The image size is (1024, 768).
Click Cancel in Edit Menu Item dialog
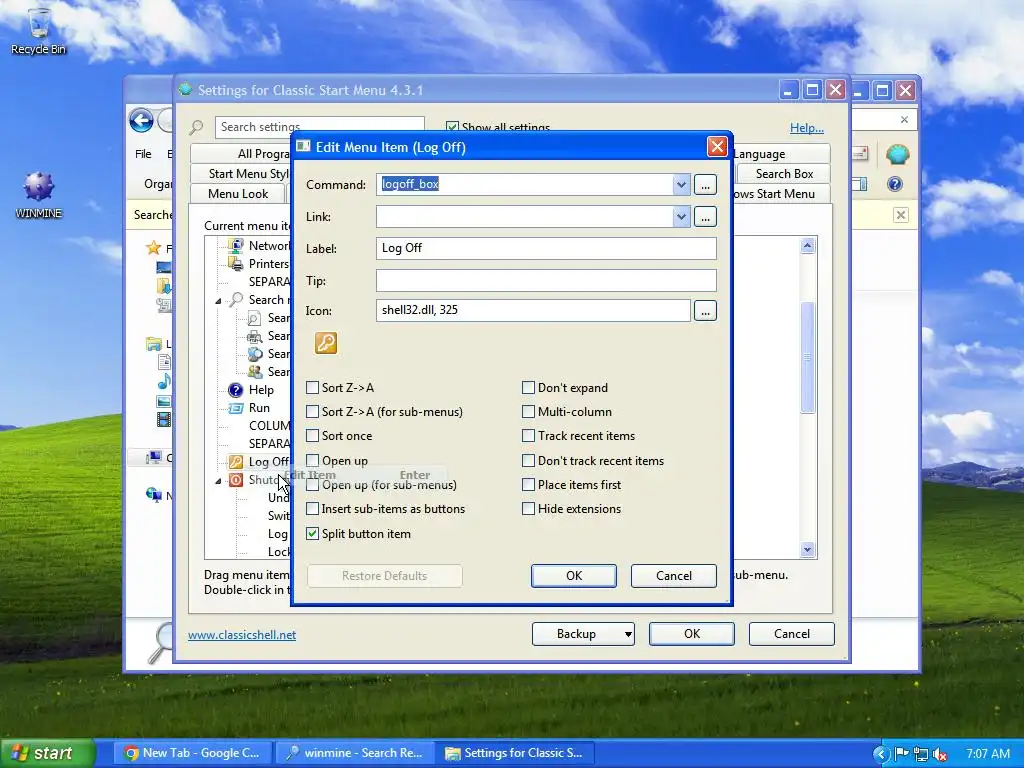(673, 576)
